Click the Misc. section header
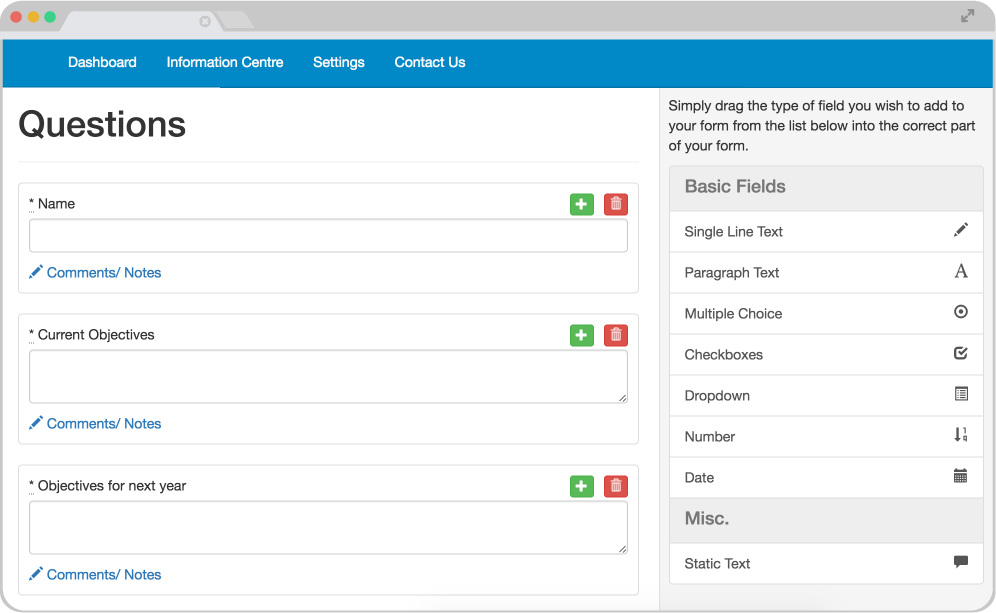Screen dimensions: 996x613 (x=826, y=520)
